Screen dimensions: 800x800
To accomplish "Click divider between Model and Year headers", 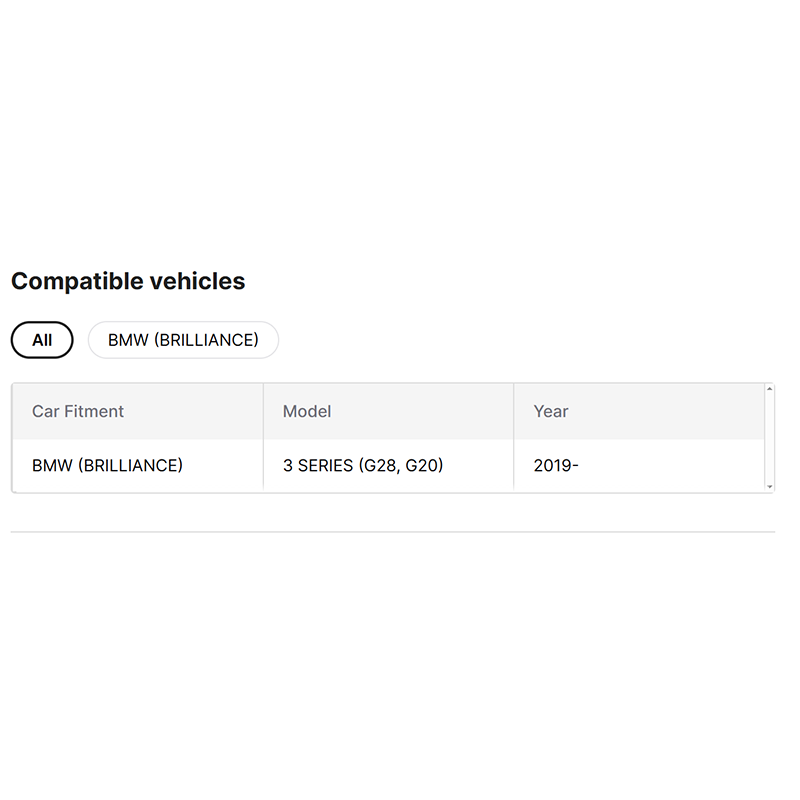I will (514, 411).
